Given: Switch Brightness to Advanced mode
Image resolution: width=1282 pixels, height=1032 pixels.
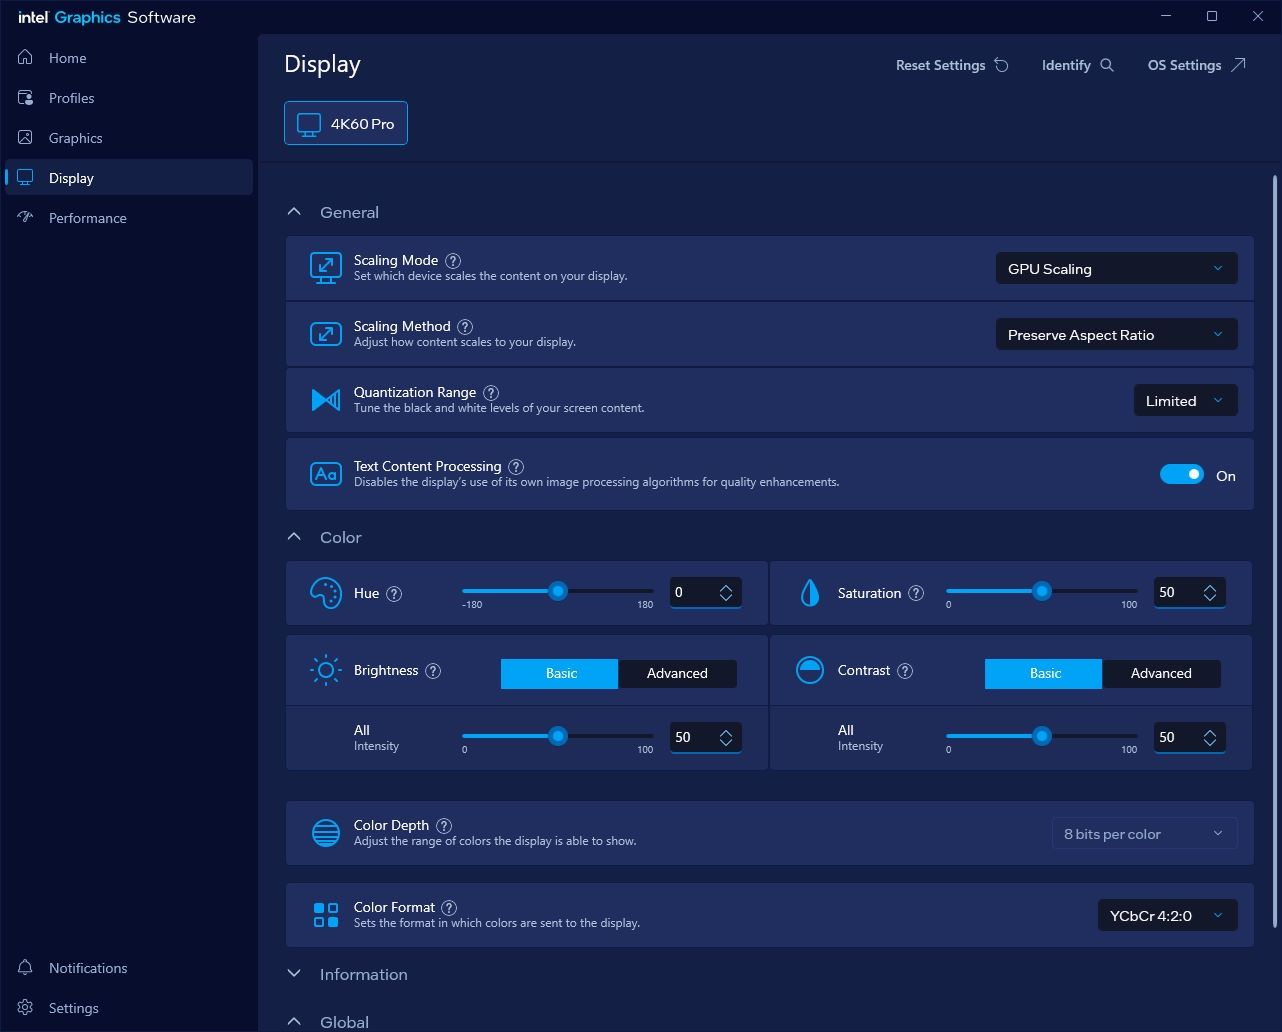Looking at the screenshot, I should tap(677, 673).
